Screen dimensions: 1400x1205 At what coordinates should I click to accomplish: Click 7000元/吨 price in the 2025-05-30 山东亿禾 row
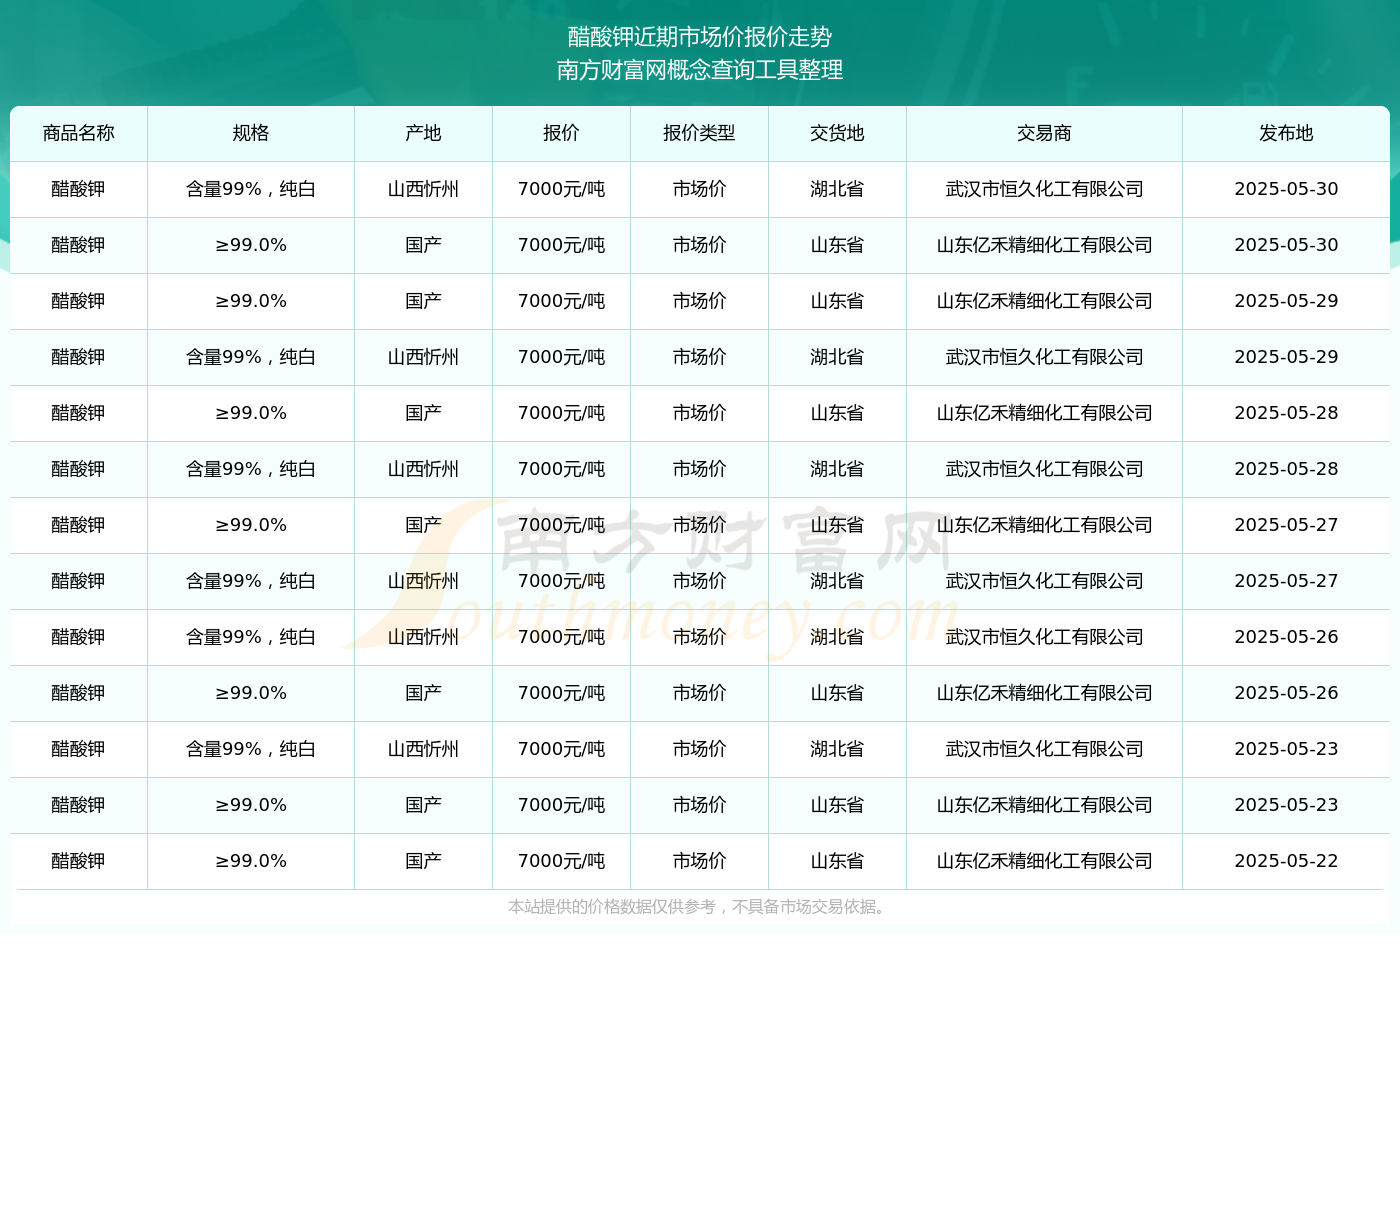[x=562, y=245]
